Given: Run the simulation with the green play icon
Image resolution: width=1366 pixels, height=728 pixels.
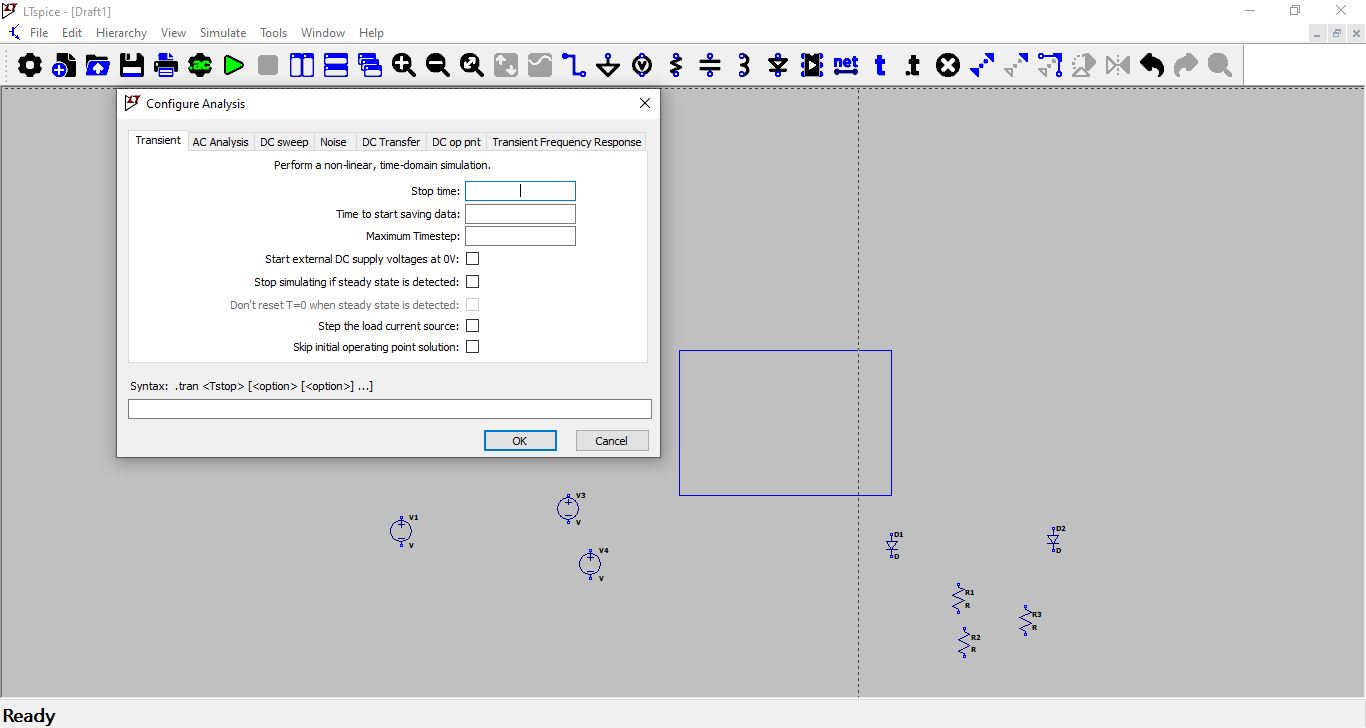Looking at the screenshot, I should [x=234, y=66].
